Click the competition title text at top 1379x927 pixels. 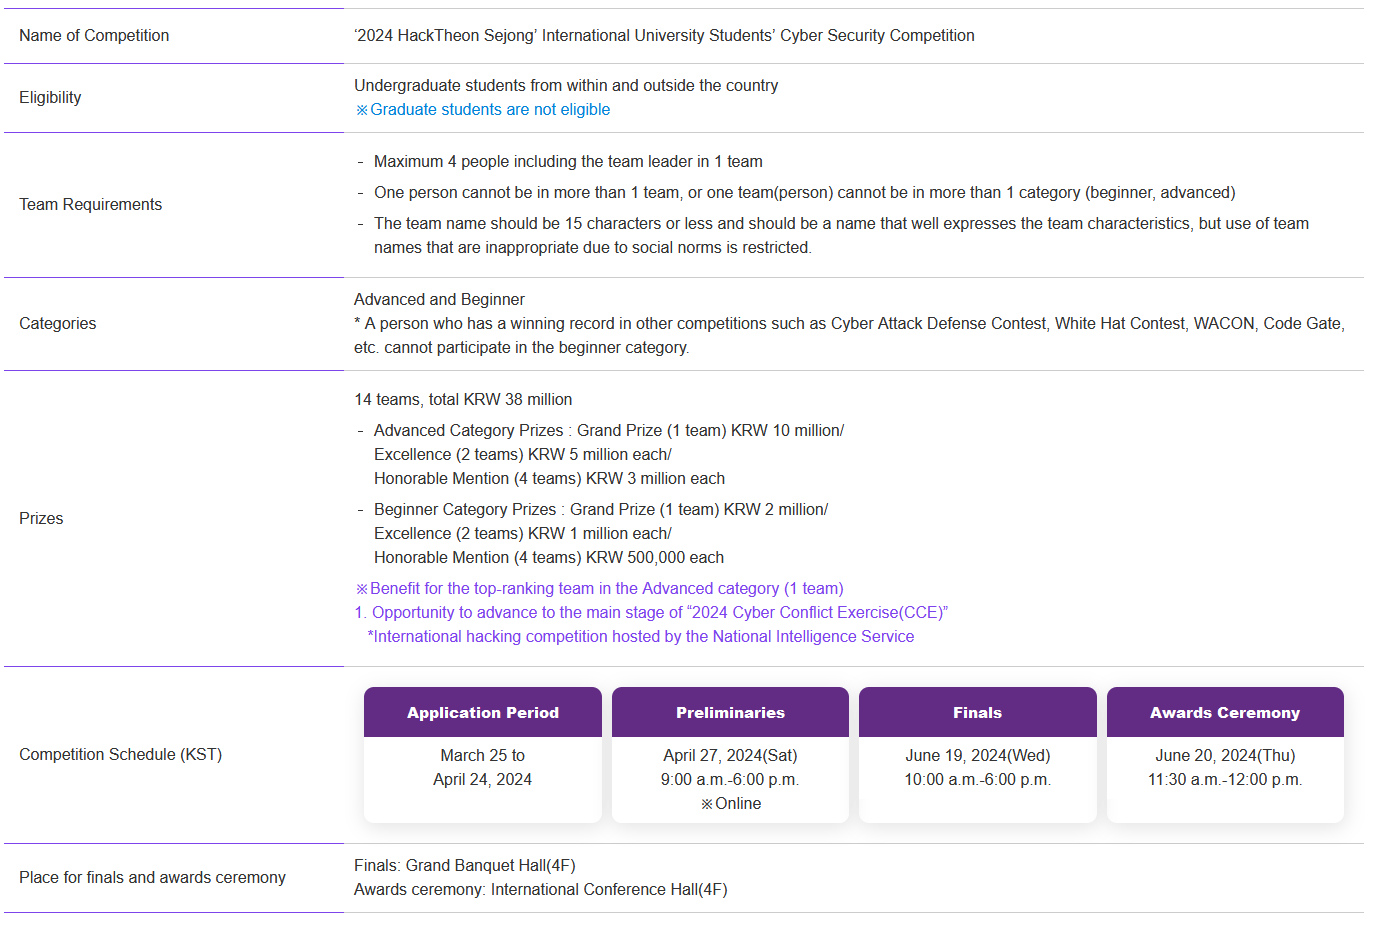pos(664,35)
